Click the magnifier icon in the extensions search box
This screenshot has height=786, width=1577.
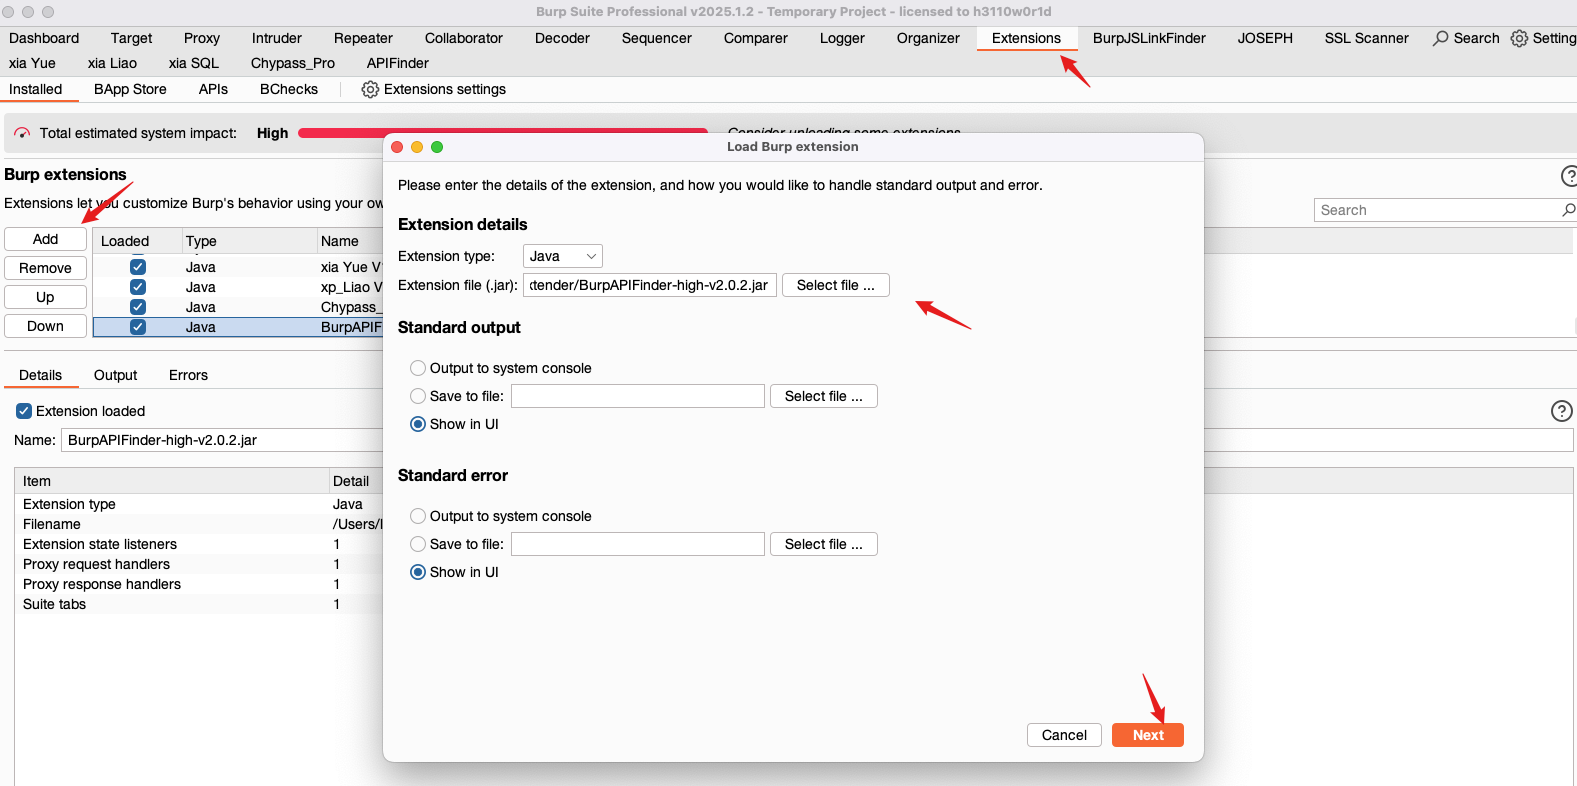point(1568,210)
